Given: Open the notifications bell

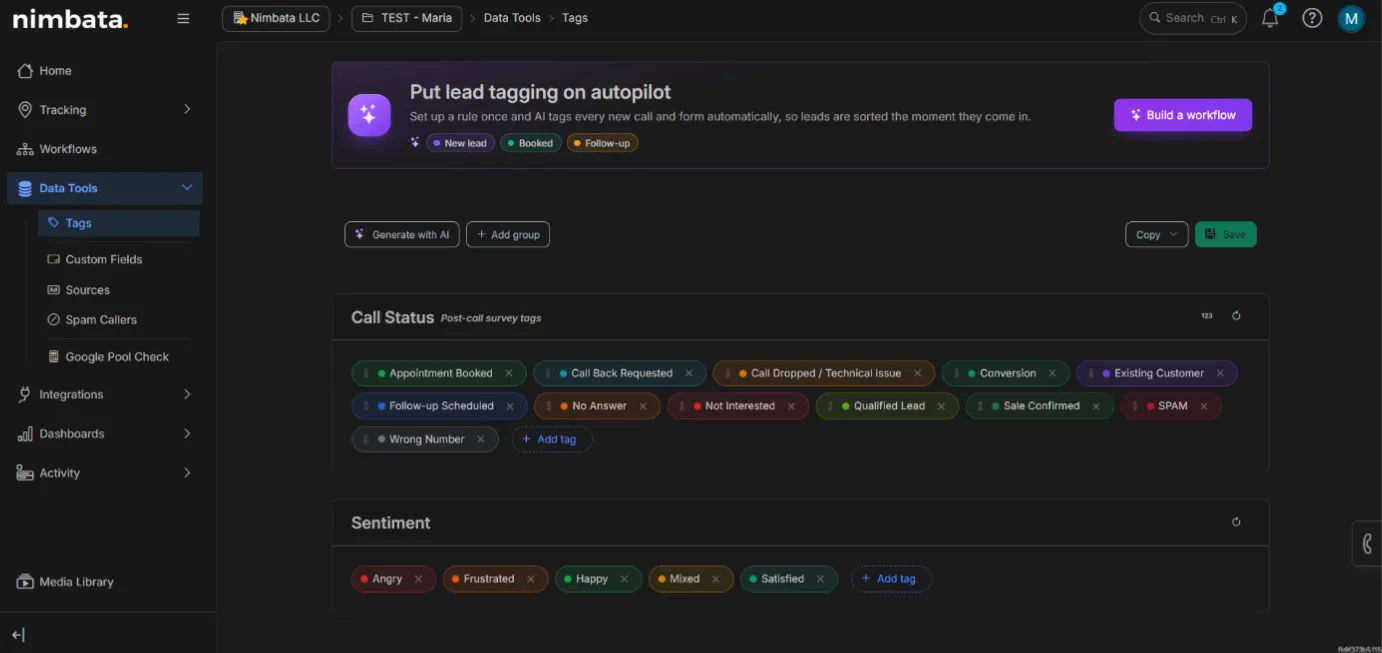Looking at the screenshot, I should click(x=1270, y=18).
